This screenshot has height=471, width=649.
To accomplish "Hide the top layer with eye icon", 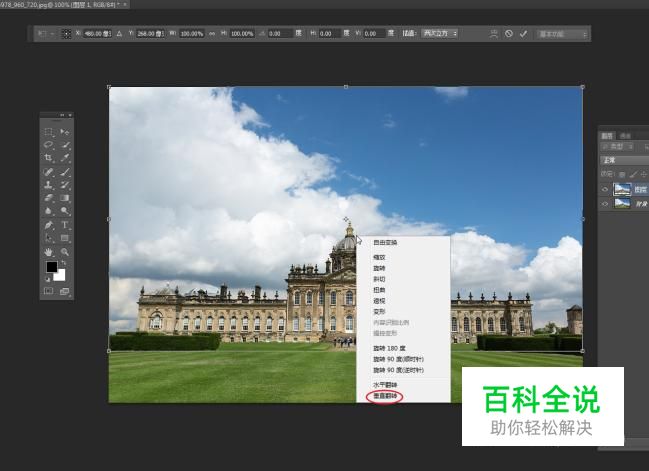I will (605, 190).
